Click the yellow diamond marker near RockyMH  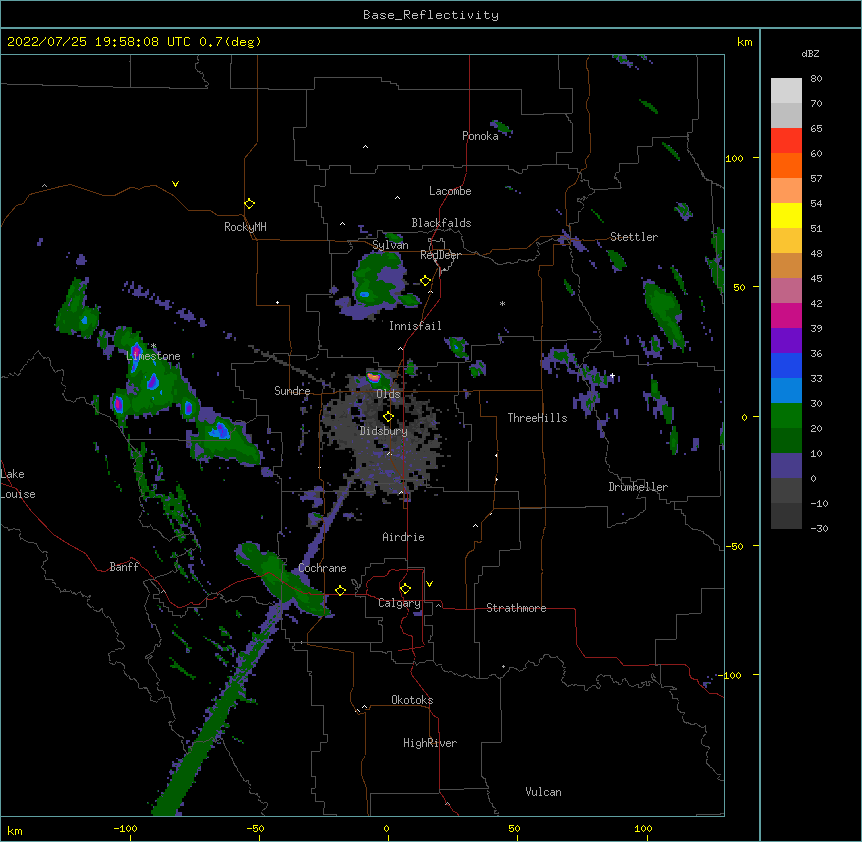(x=250, y=204)
